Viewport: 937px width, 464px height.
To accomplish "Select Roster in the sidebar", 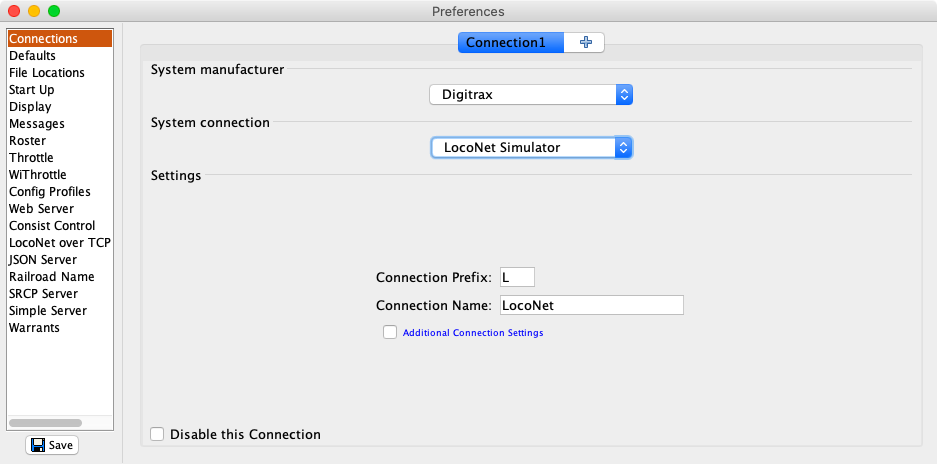I will (28, 141).
